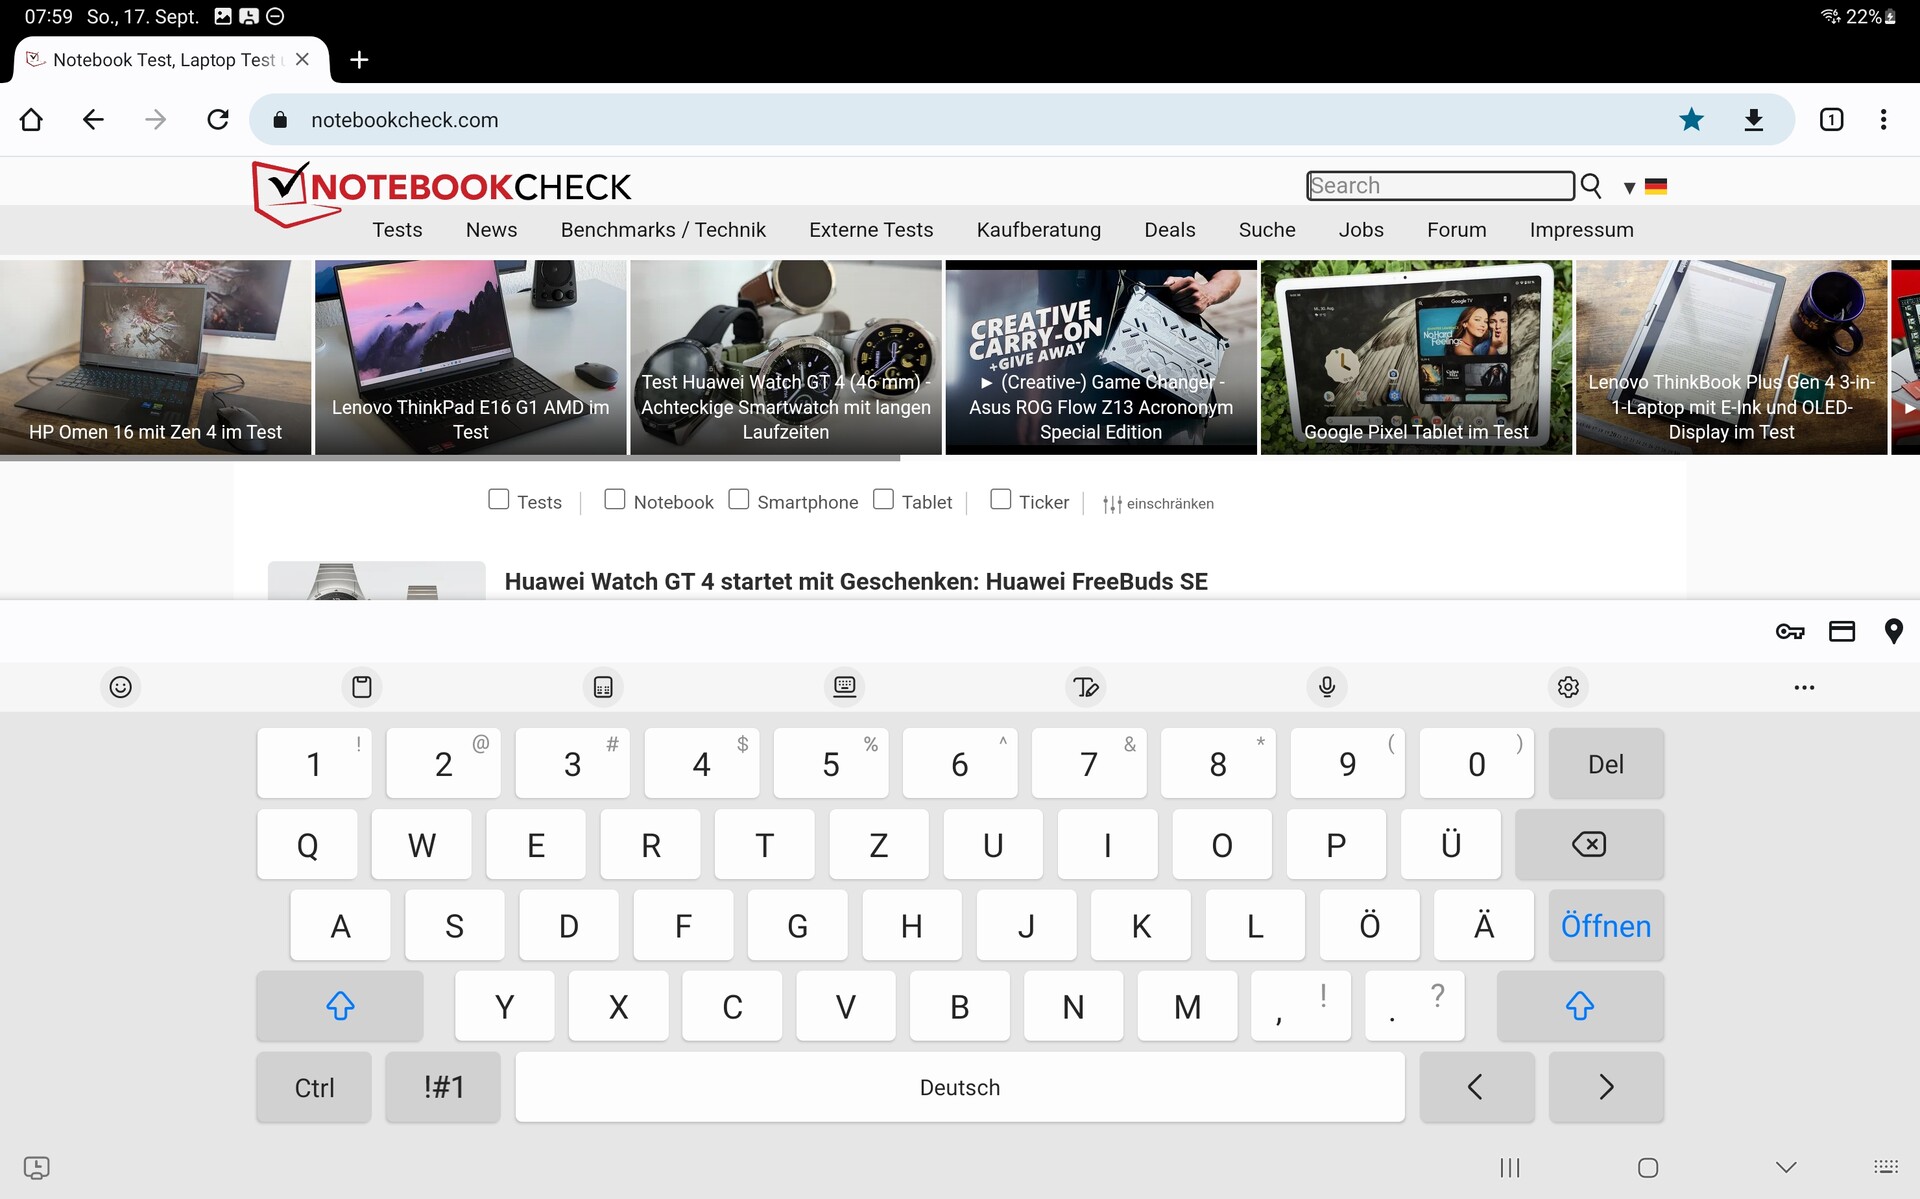1920x1199 pixels.
Task: Open the Benchmarks / Technik menu
Action: click(663, 230)
